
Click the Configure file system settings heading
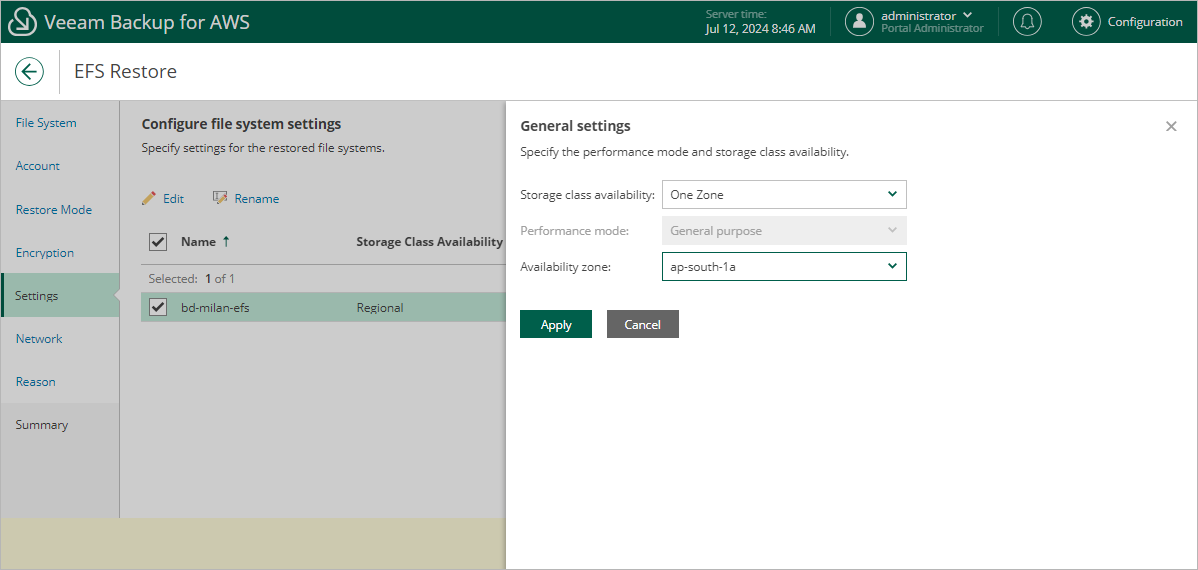[x=241, y=124]
